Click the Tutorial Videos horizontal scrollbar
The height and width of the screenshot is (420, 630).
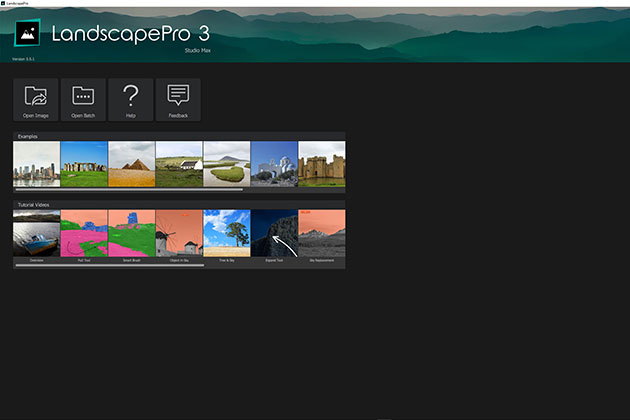[110, 265]
